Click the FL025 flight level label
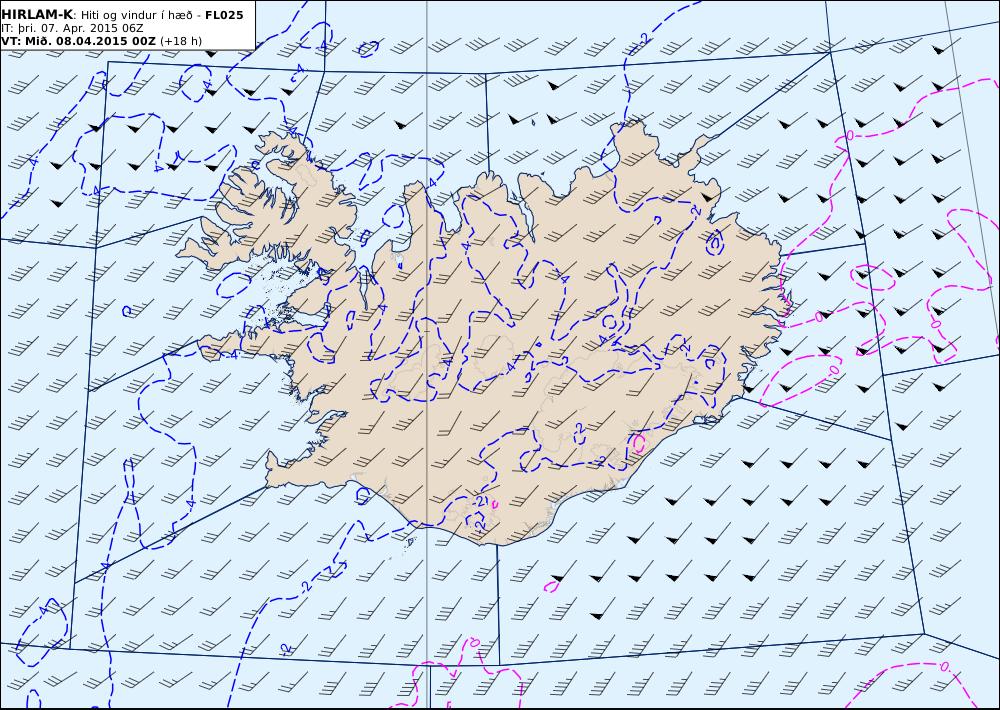 tap(224, 15)
